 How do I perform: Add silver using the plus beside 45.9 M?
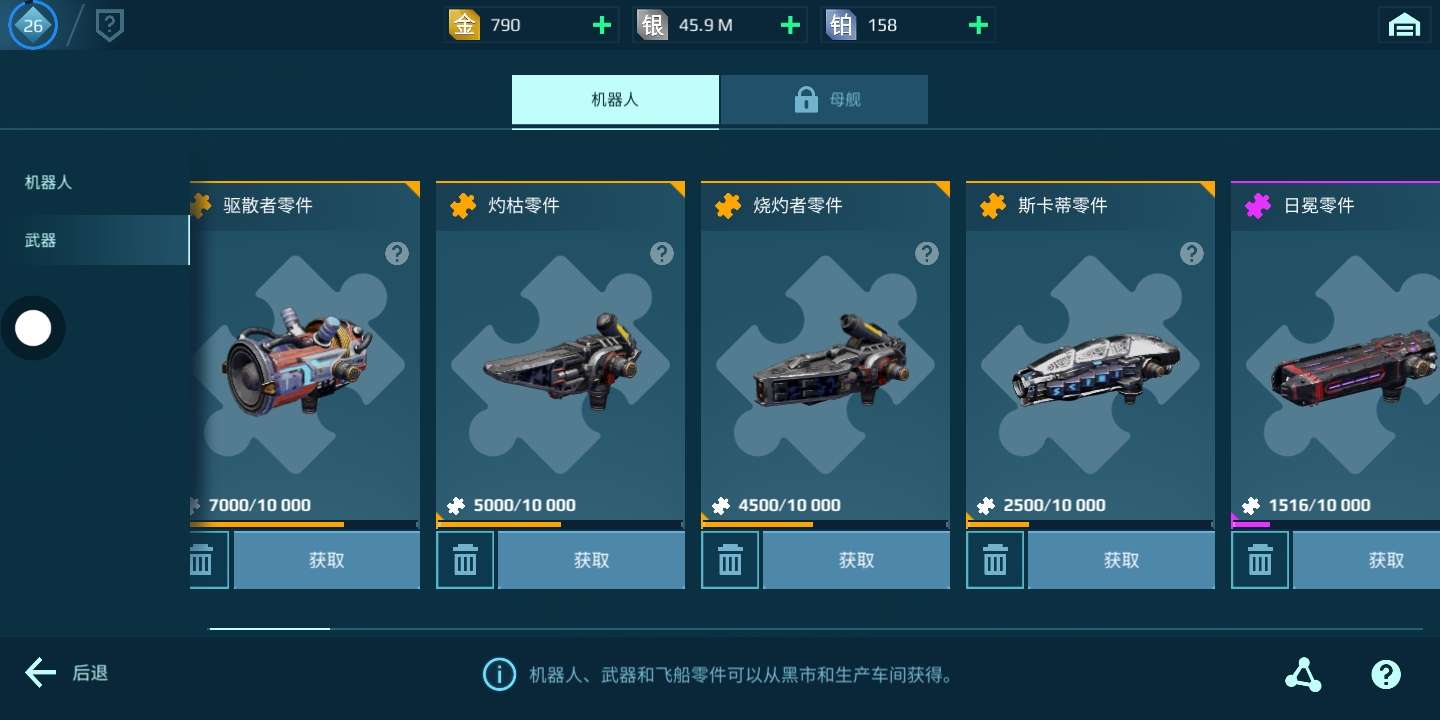[x=790, y=25]
